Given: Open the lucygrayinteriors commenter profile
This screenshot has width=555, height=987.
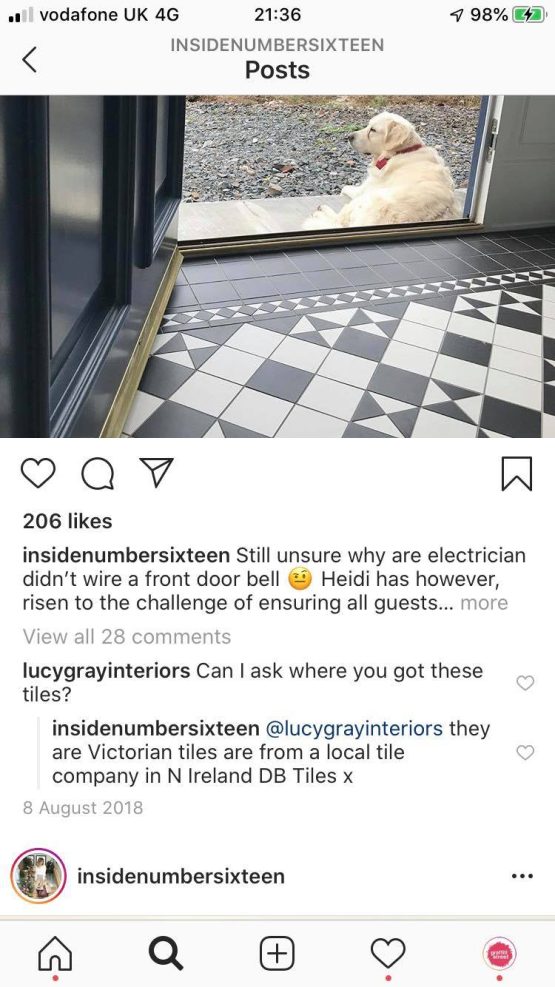Looking at the screenshot, I should click(x=106, y=671).
